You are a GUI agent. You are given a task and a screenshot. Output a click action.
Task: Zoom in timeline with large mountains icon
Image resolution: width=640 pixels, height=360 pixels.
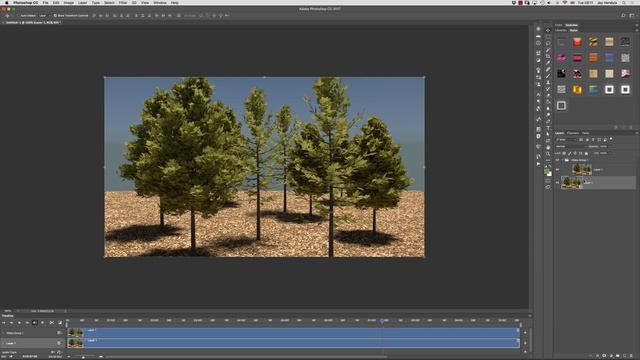click(x=101, y=357)
